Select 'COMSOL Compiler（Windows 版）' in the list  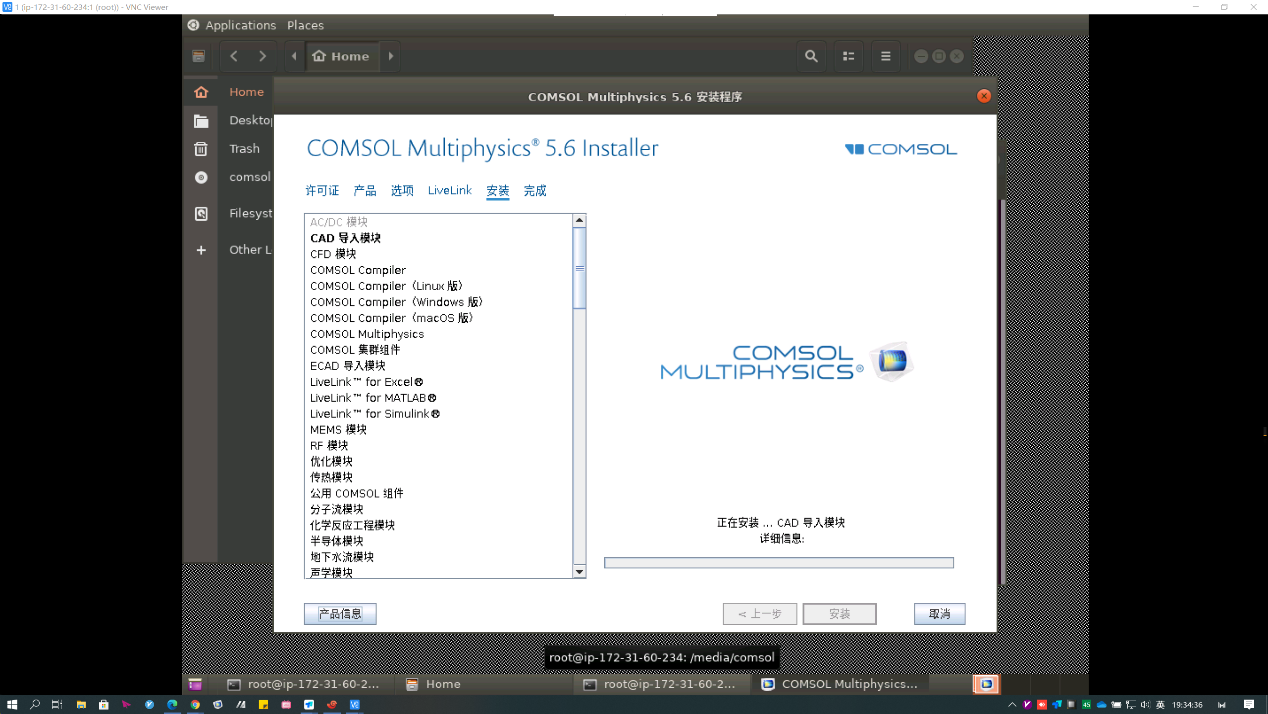click(x=397, y=302)
